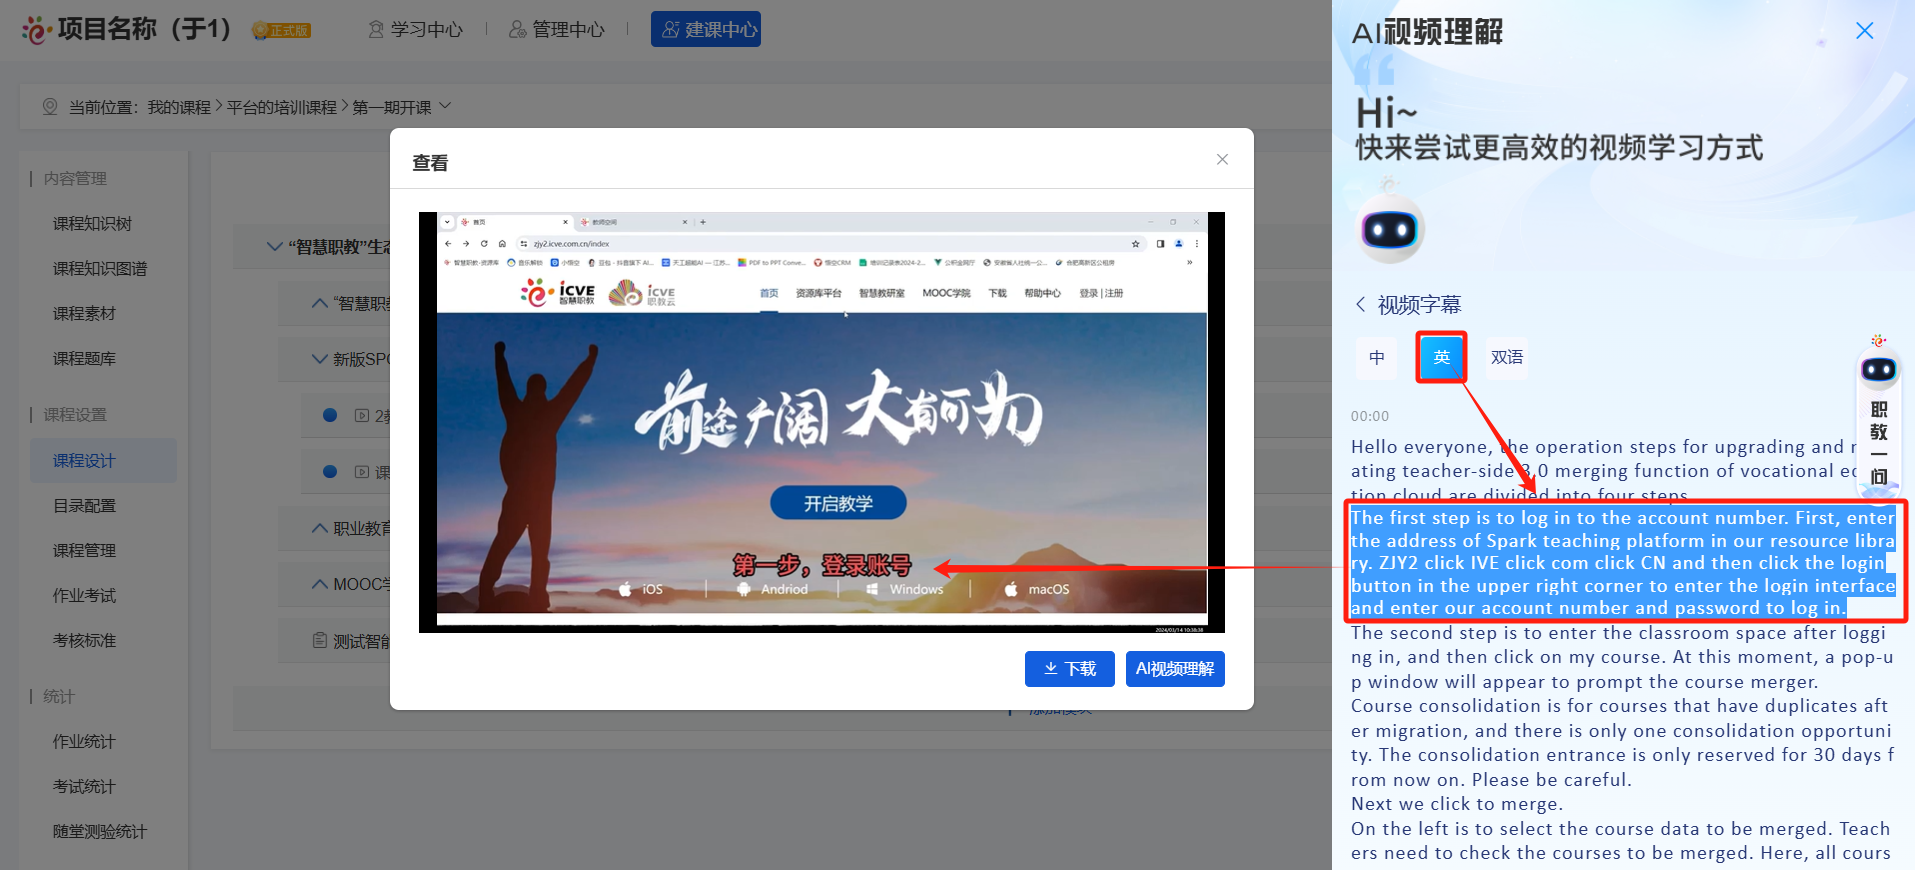Select 课程设计 in the sidebar
This screenshot has height=870, width=1915.
point(103,461)
